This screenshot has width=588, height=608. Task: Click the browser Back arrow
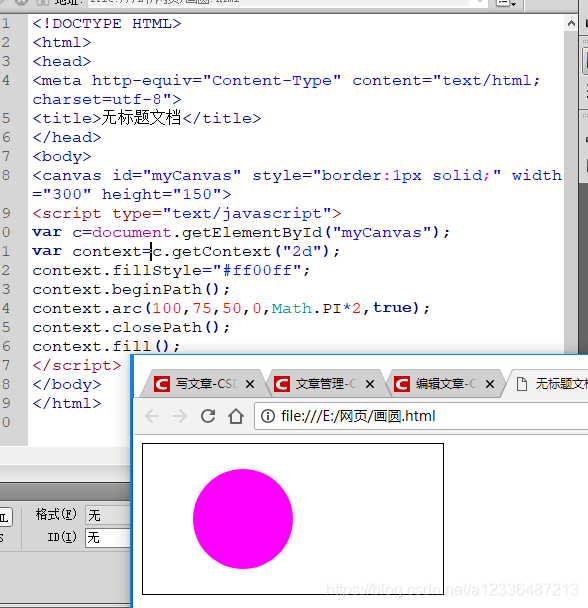coord(152,416)
